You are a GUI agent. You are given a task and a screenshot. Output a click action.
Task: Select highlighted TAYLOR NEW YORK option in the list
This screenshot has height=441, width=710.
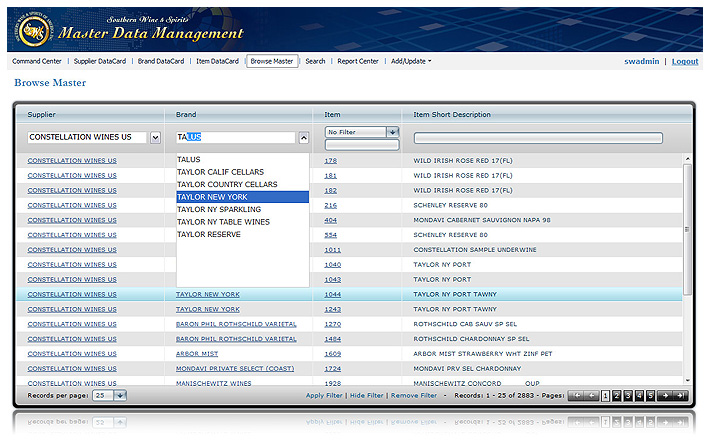point(242,197)
